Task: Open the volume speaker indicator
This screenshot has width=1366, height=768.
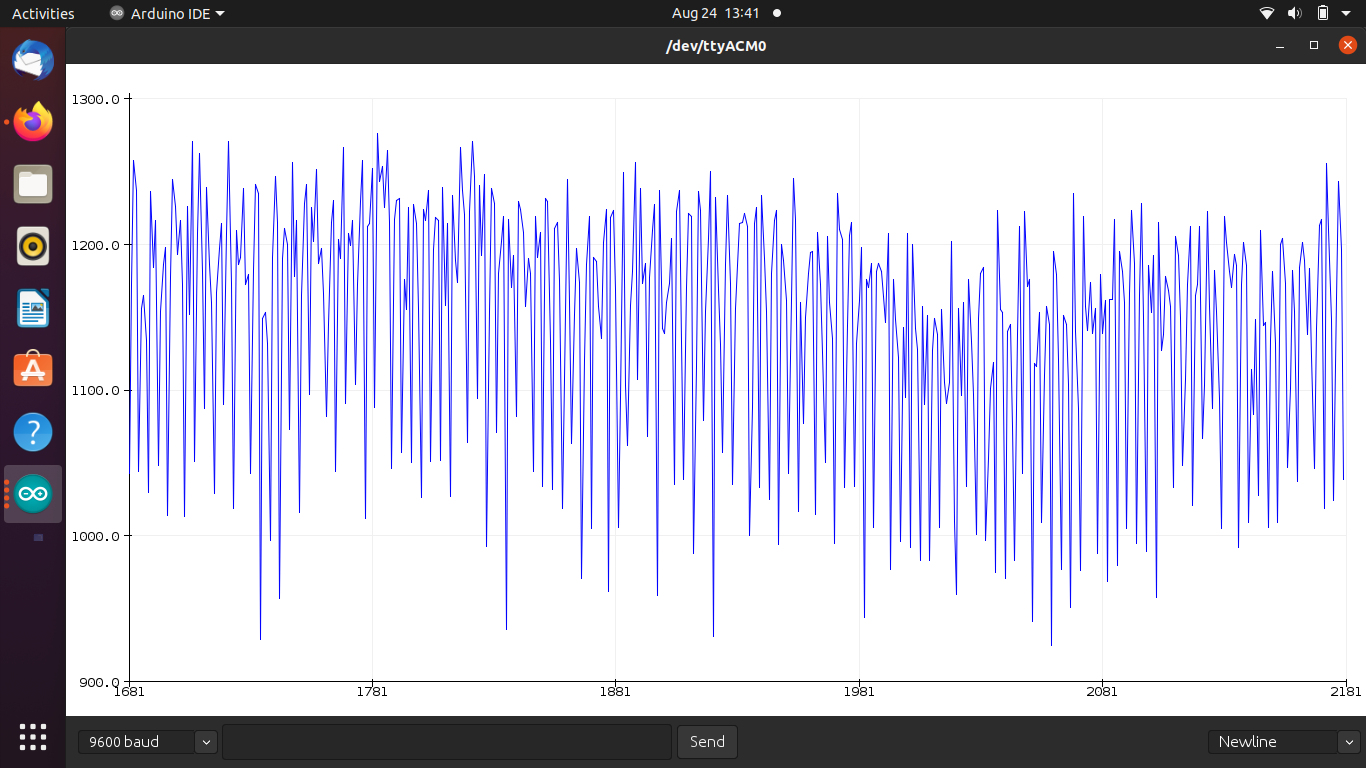Action: click(x=1294, y=13)
